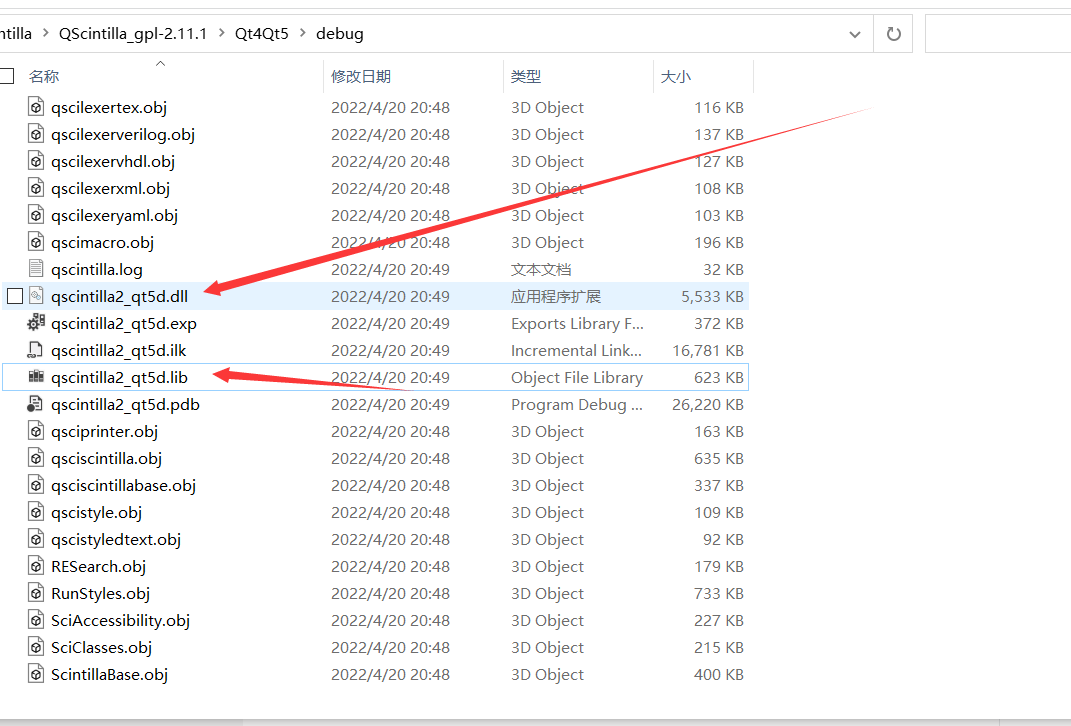Open the address bar history dropdown
Screen dimensions: 1071x726
(x=855, y=33)
